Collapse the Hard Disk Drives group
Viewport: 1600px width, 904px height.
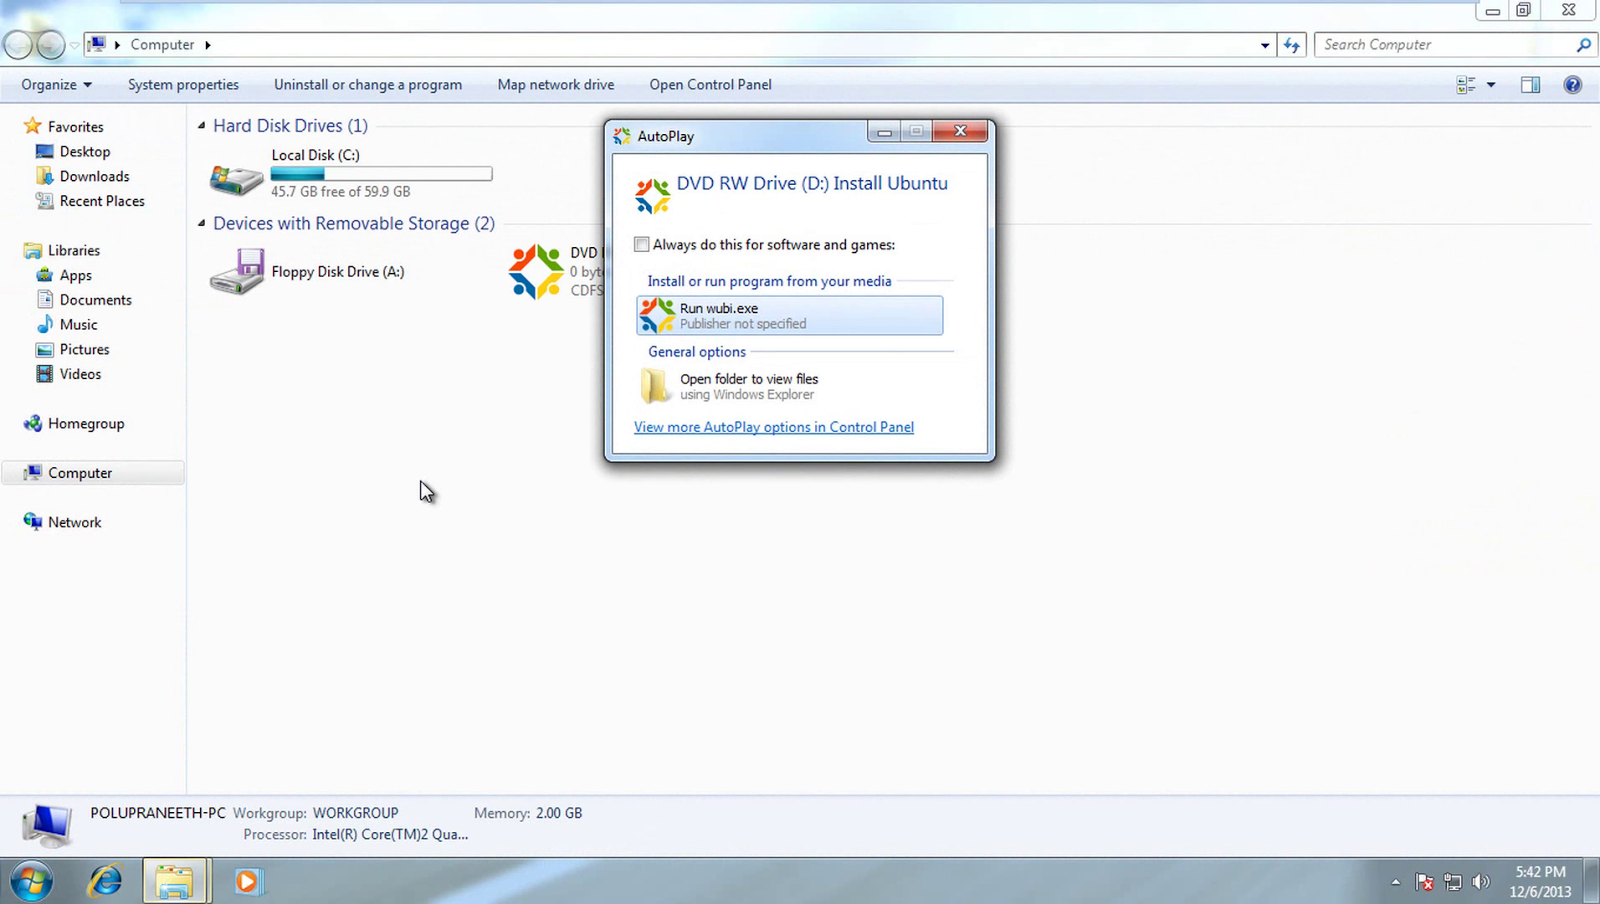pos(202,126)
